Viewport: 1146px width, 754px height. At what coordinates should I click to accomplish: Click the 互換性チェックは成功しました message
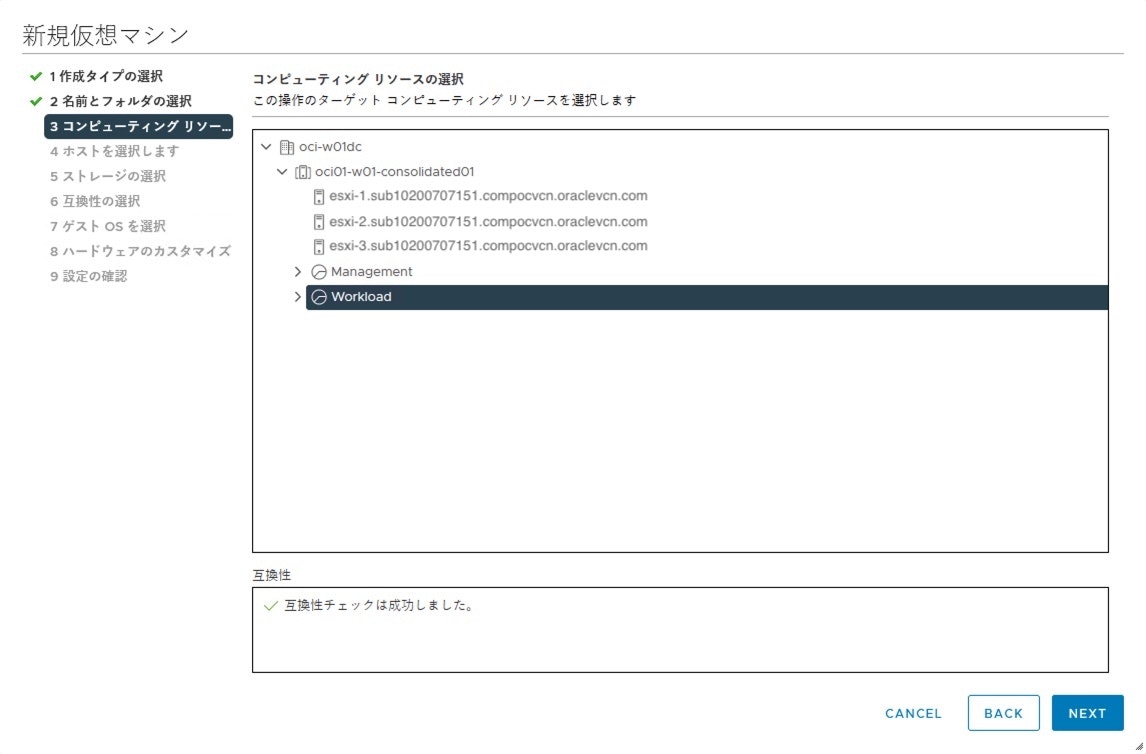pyautogui.click(x=379, y=606)
